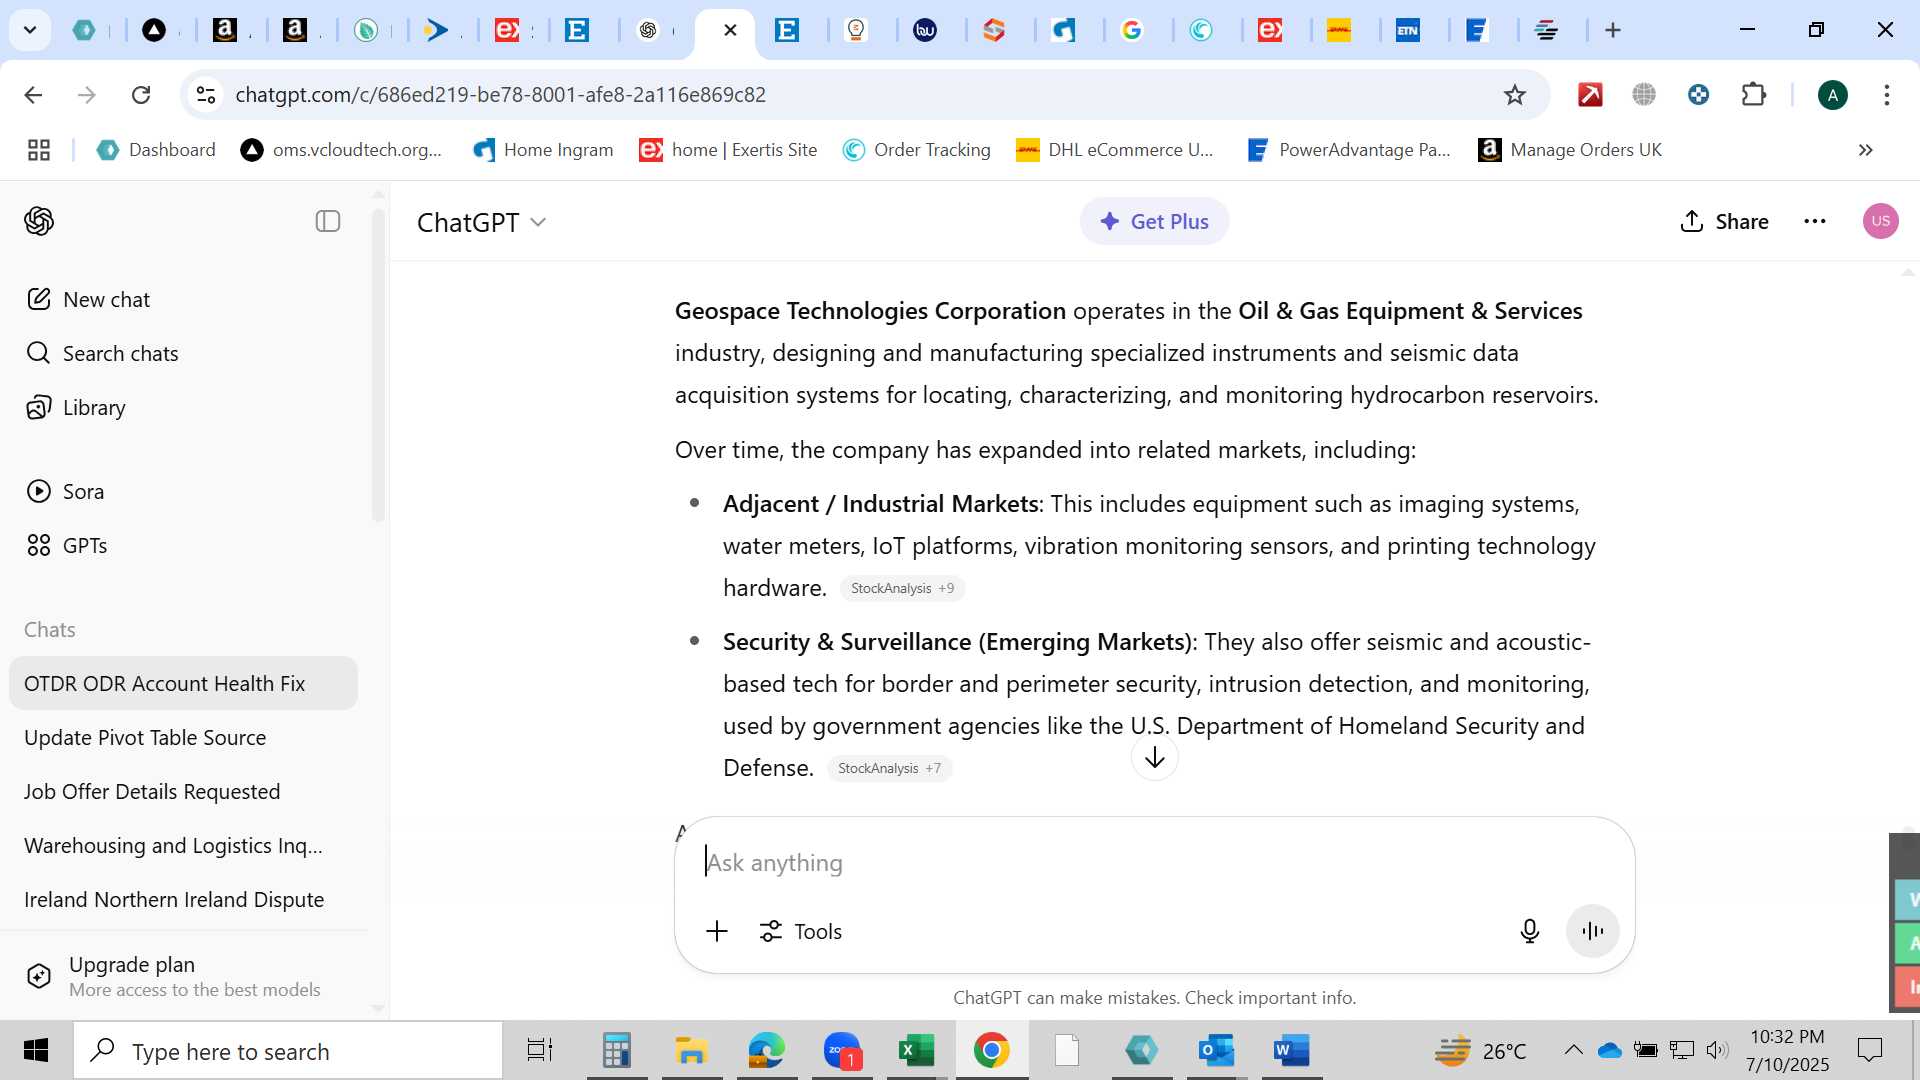This screenshot has width=1920, height=1080.
Task: Open the DHL eCommerce bookmark
Action: pos(1114,150)
